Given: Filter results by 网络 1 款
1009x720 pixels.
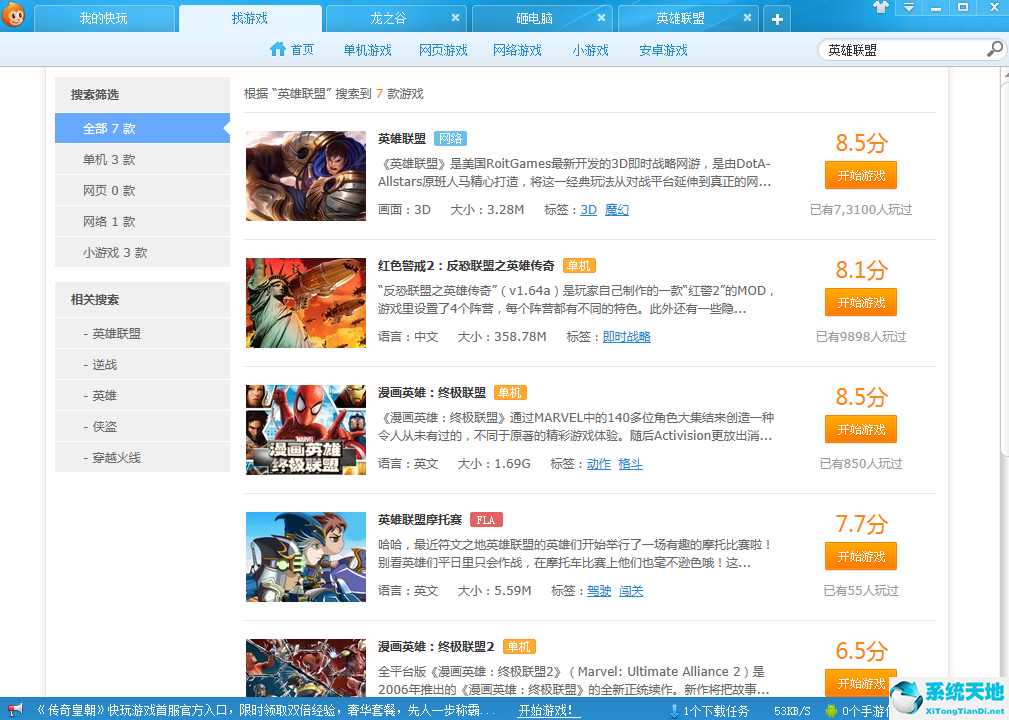Looking at the screenshot, I should [142, 221].
